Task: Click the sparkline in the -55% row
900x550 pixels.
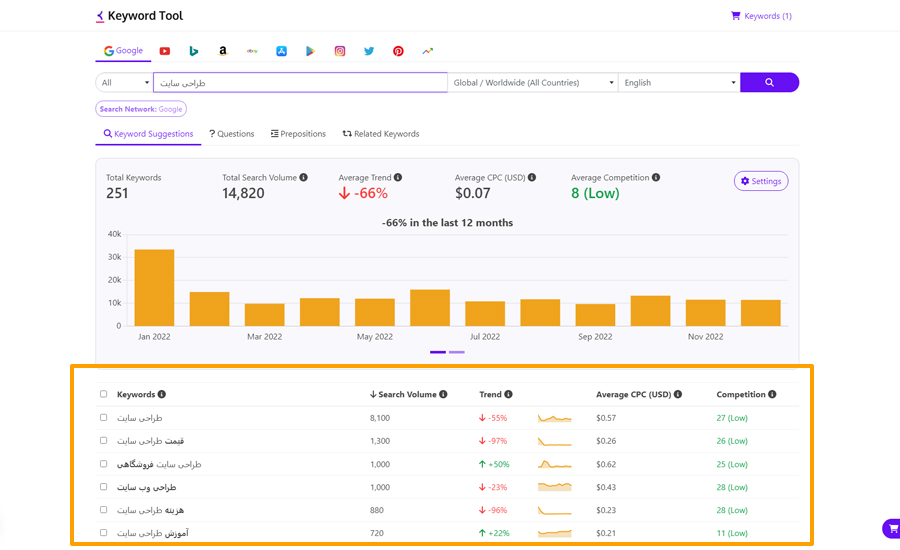Action: [x=554, y=418]
